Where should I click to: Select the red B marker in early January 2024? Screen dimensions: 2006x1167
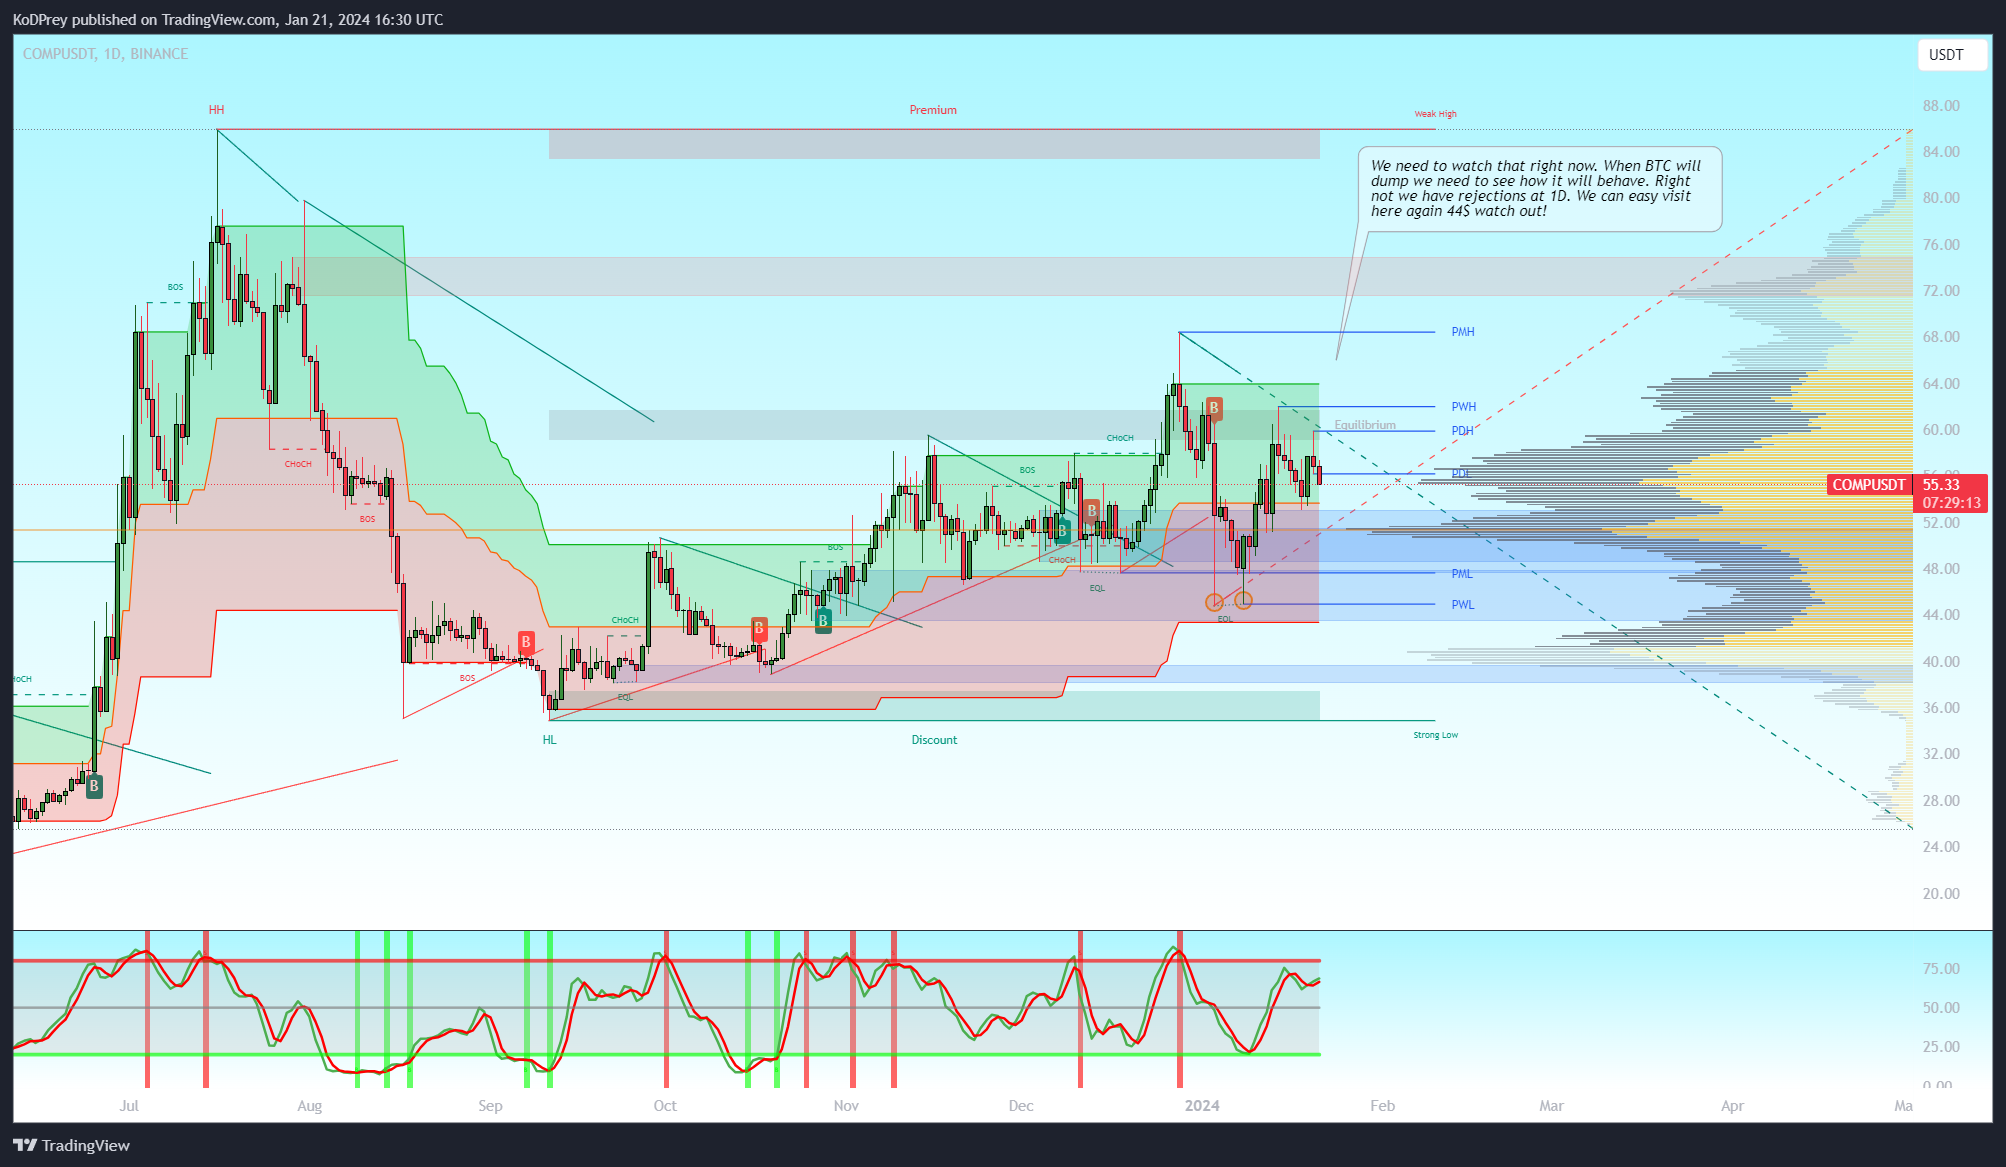click(x=1214, y=408)
